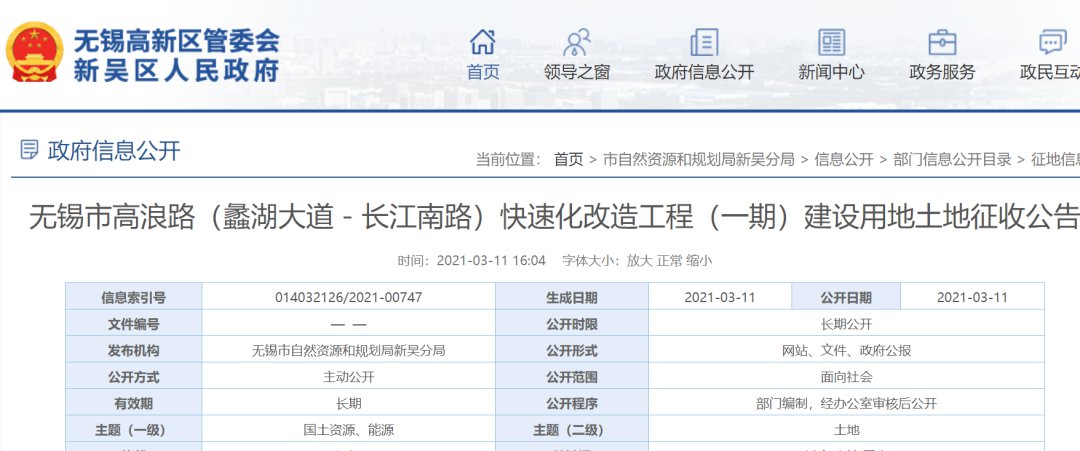Image resolution: width=1080 pixels, height=451 pixels.
Task: Click 首页 in the breadcrumb trail
Action: click(568, 159)
